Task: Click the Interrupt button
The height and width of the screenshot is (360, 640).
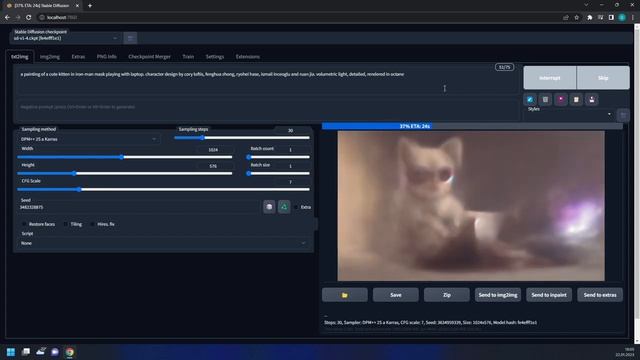Action: point(550,78)
